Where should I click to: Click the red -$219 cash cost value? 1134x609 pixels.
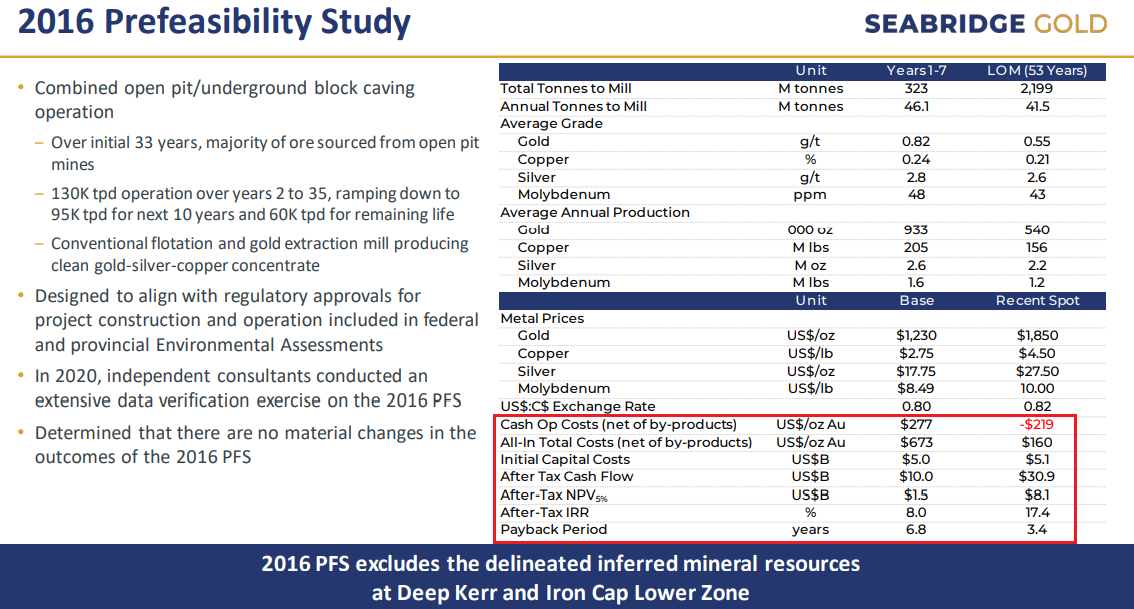tap(1037, 425)
